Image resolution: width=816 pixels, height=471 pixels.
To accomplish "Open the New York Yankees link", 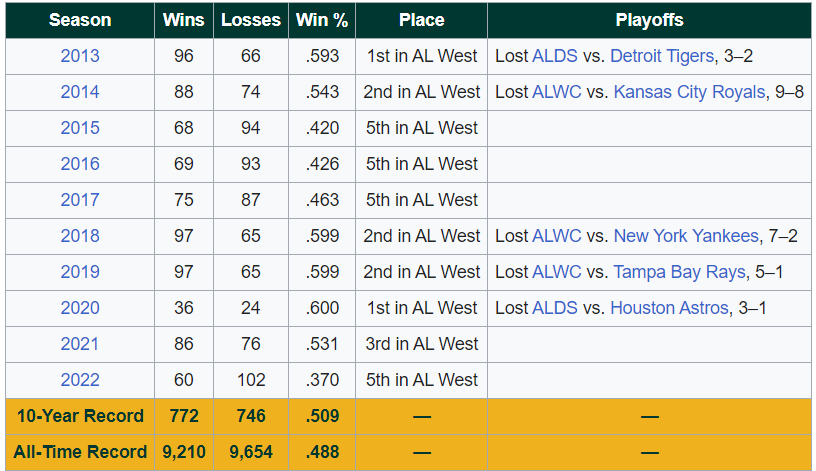I will (686, 236).
